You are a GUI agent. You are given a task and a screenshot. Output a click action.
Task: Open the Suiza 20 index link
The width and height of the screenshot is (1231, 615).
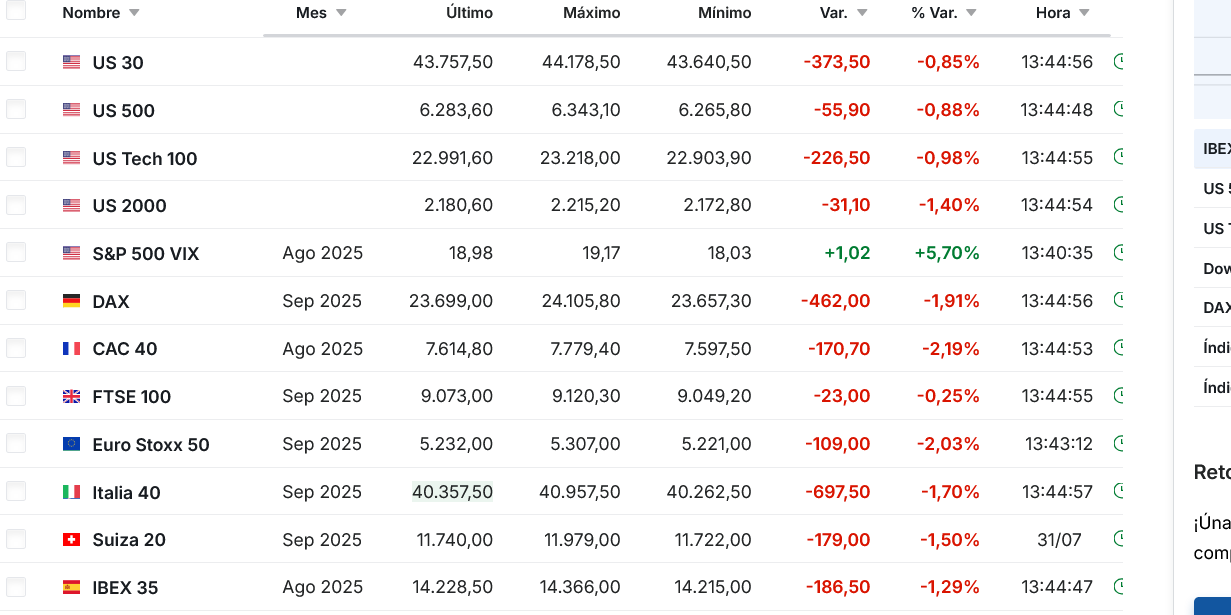129,540
